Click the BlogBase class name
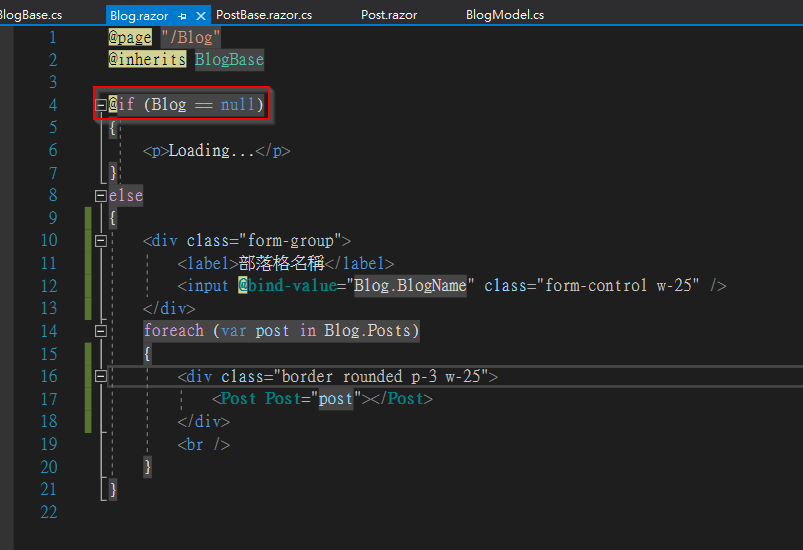 pyautogui.click(x=229, y=59)
